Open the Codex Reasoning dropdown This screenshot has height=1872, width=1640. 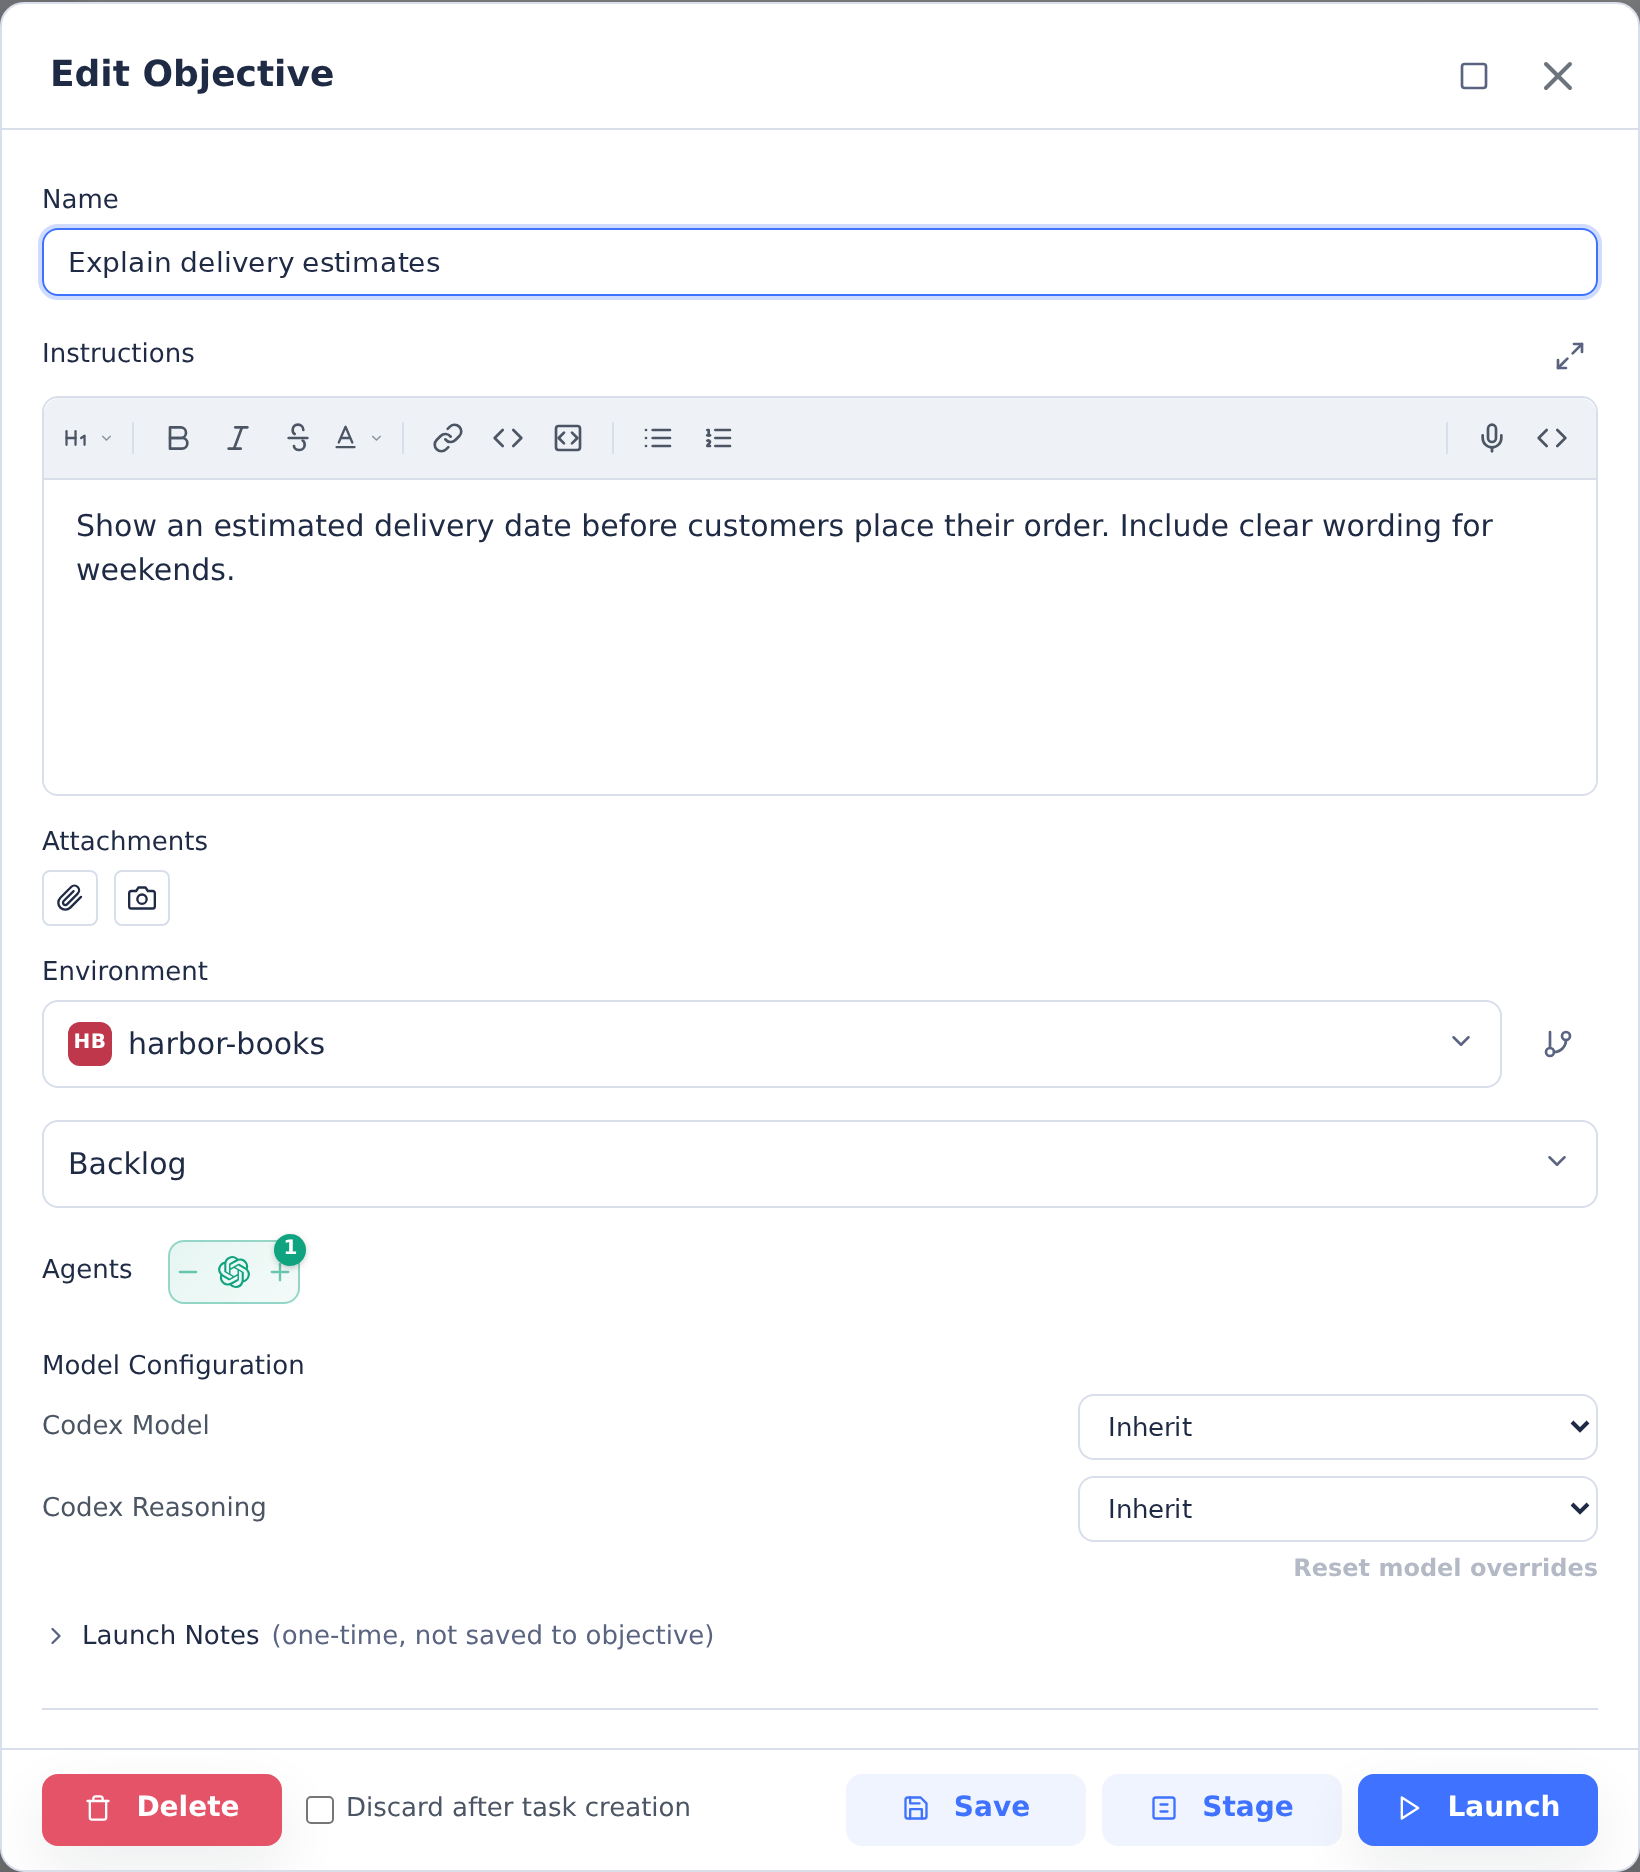(1338, 1509)
